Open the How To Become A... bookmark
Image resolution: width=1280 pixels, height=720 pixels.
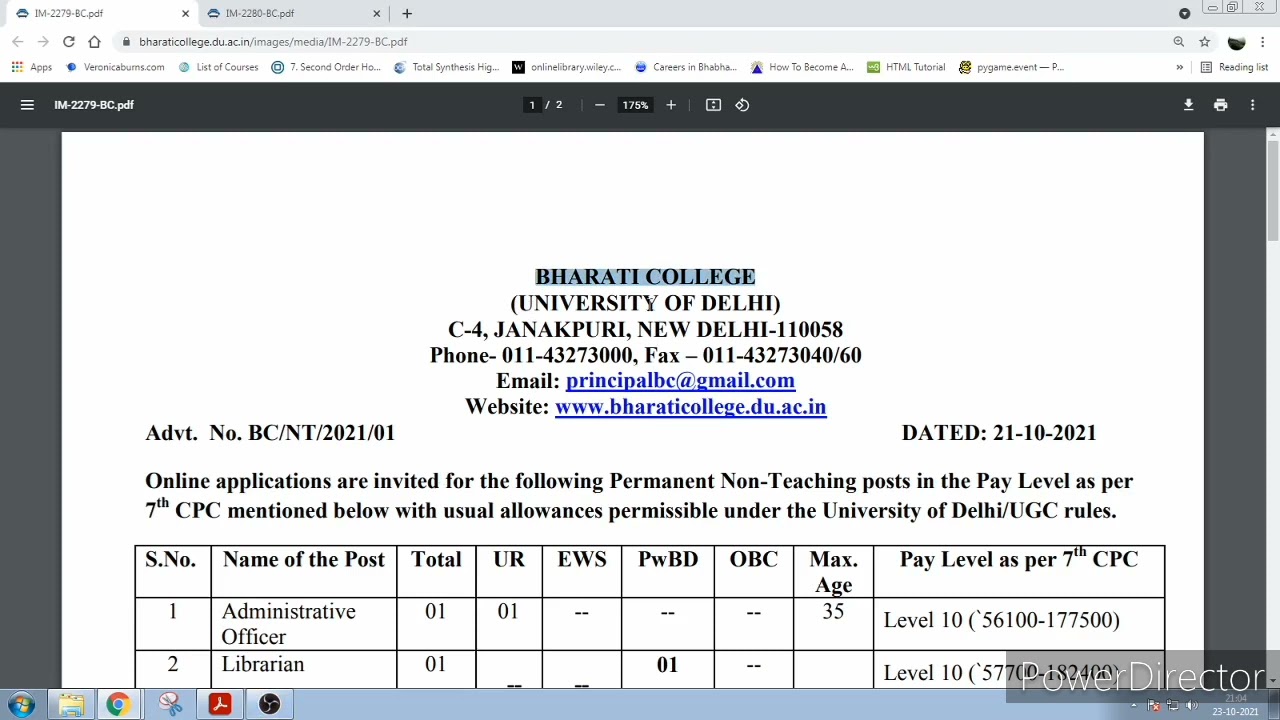click(x=802, y=67)
